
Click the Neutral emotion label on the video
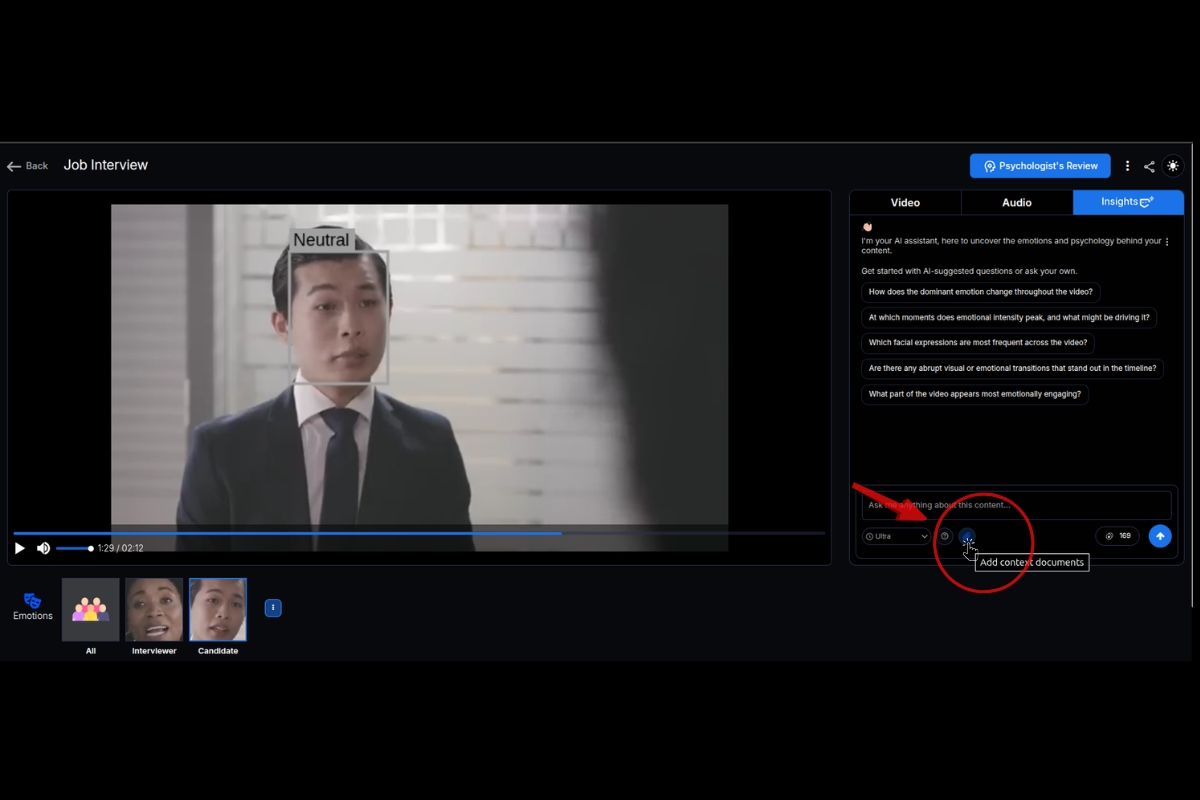(x=321, y=240)
